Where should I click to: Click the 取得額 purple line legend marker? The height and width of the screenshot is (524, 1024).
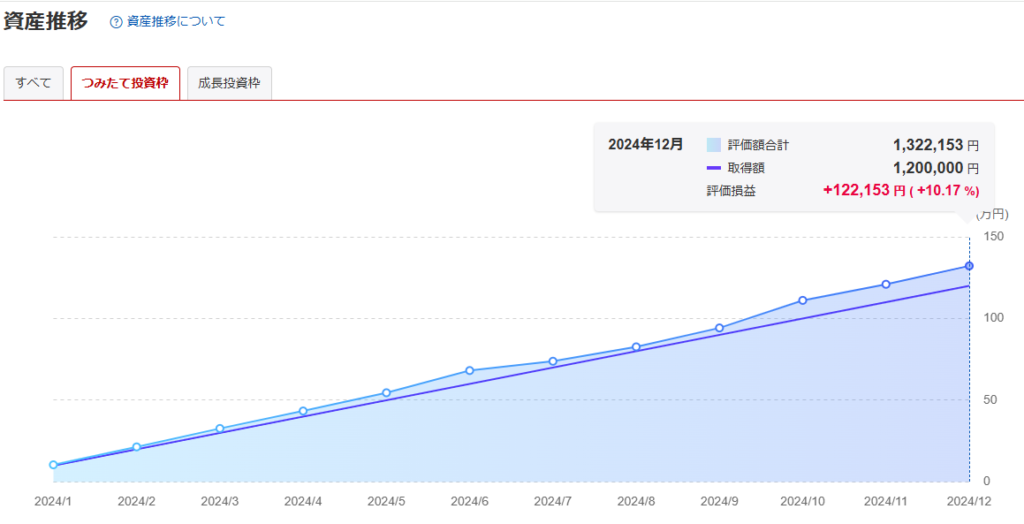click(713, 168)
